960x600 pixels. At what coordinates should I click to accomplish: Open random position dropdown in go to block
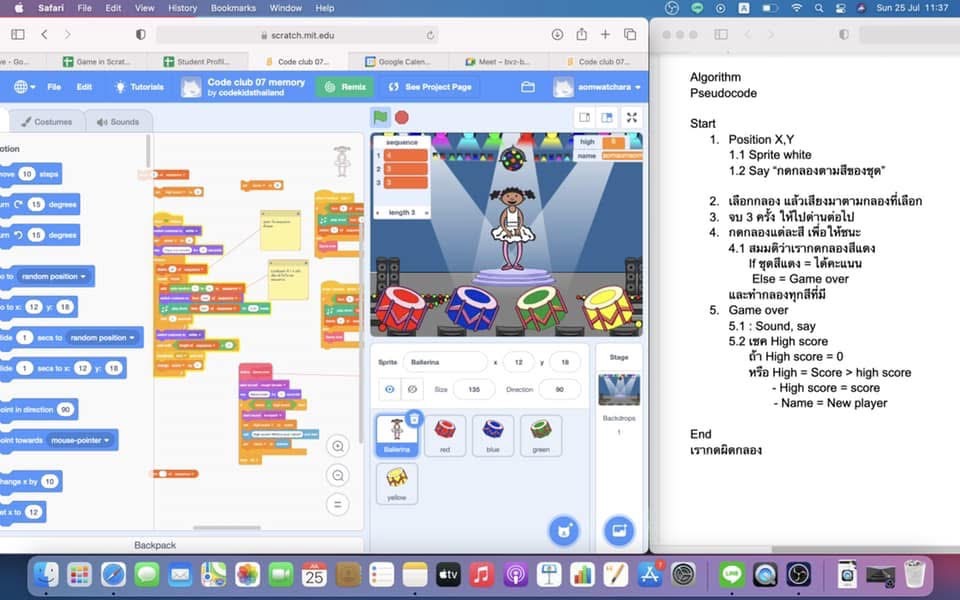coord(54,277)
